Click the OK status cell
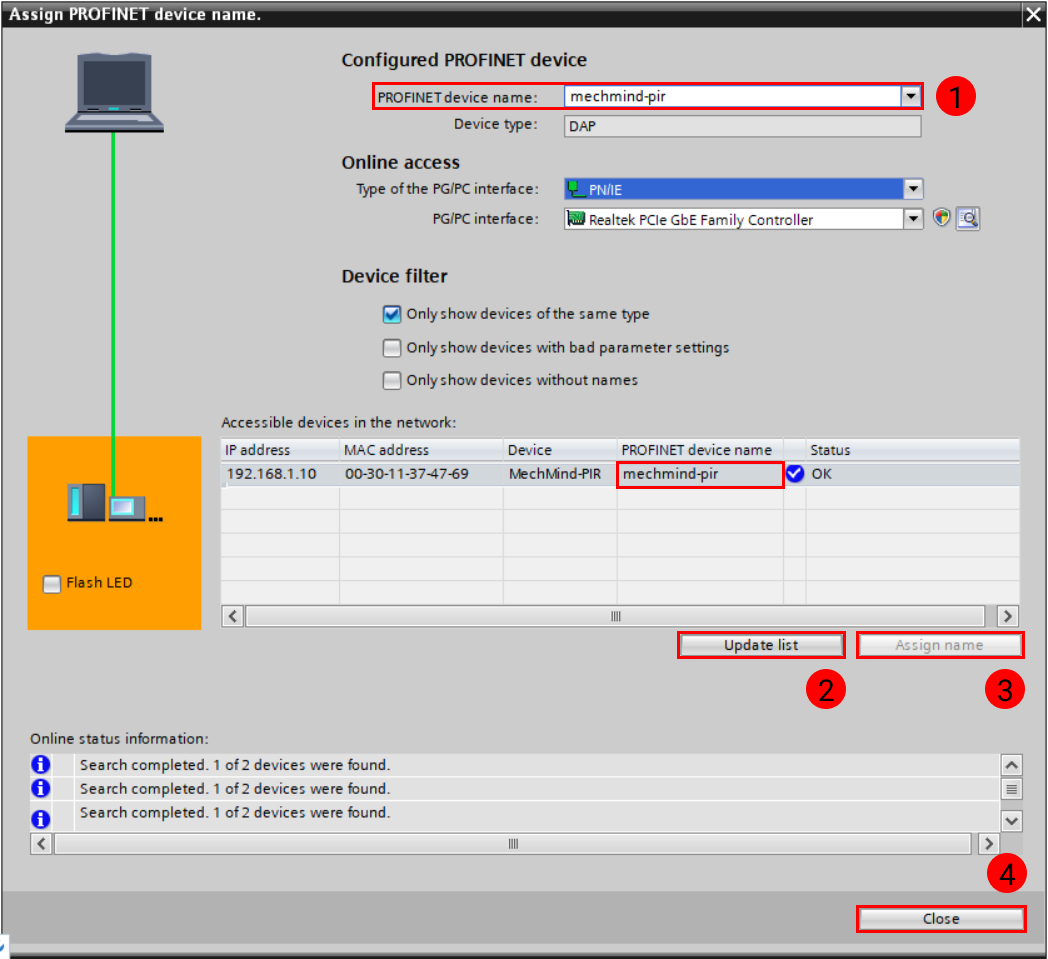 pyautogui.click(x=912, y=474)
